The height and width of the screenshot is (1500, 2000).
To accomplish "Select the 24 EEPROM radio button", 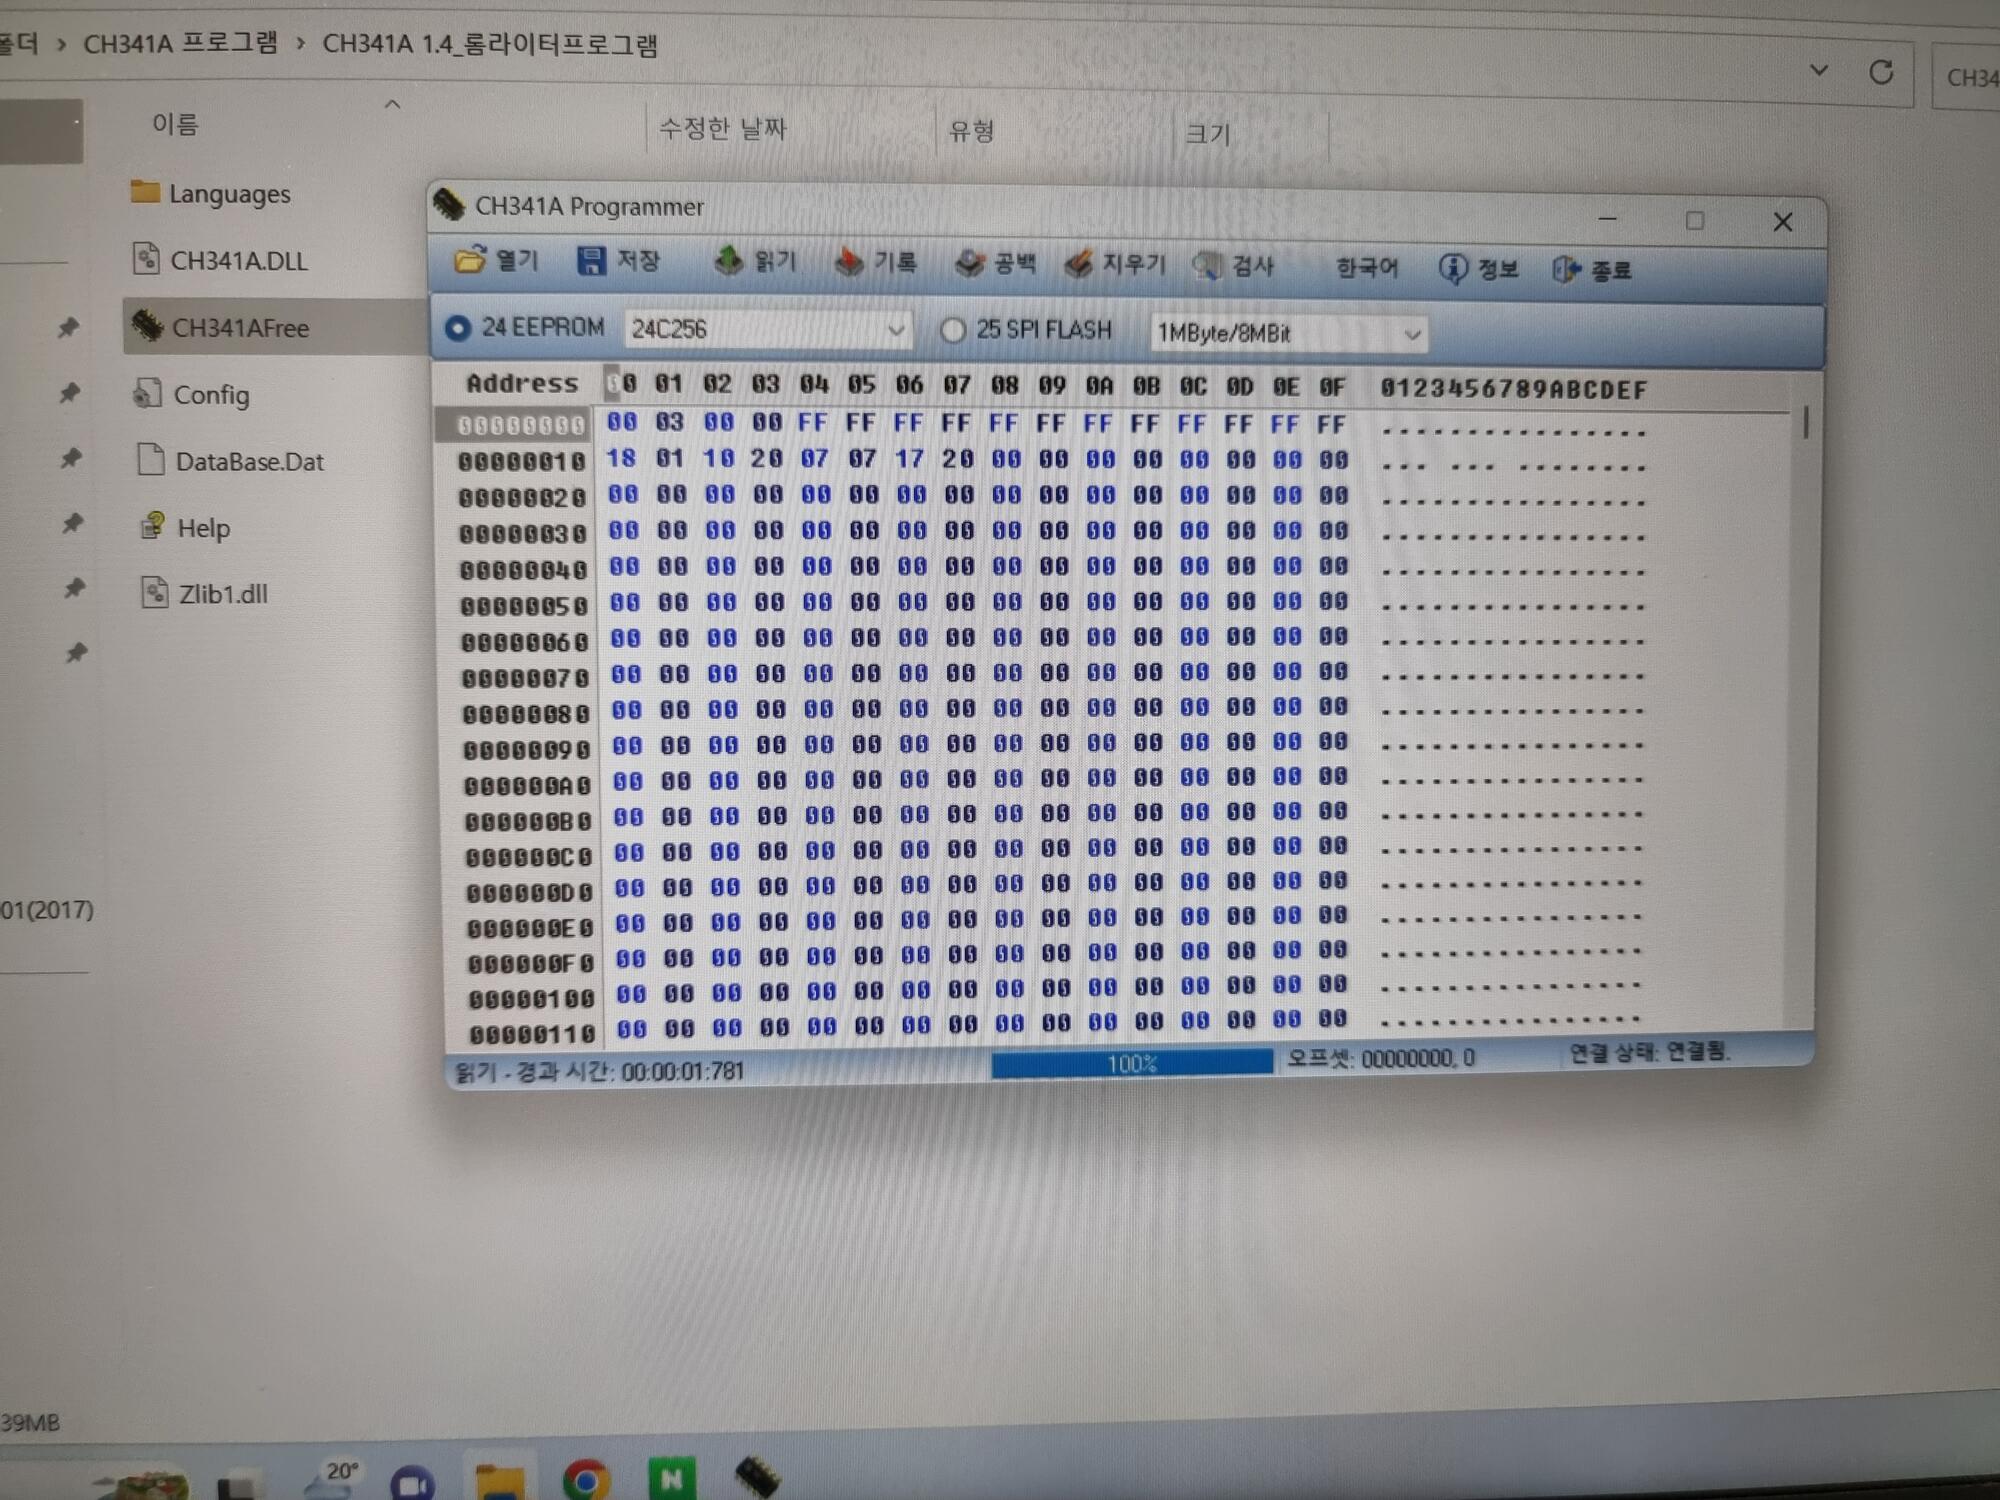I will pos(458,328).
